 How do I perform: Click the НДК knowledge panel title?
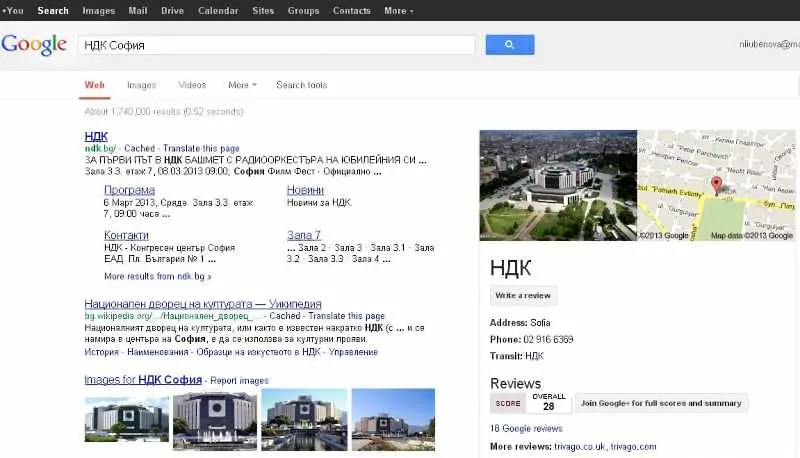(511, 268)
